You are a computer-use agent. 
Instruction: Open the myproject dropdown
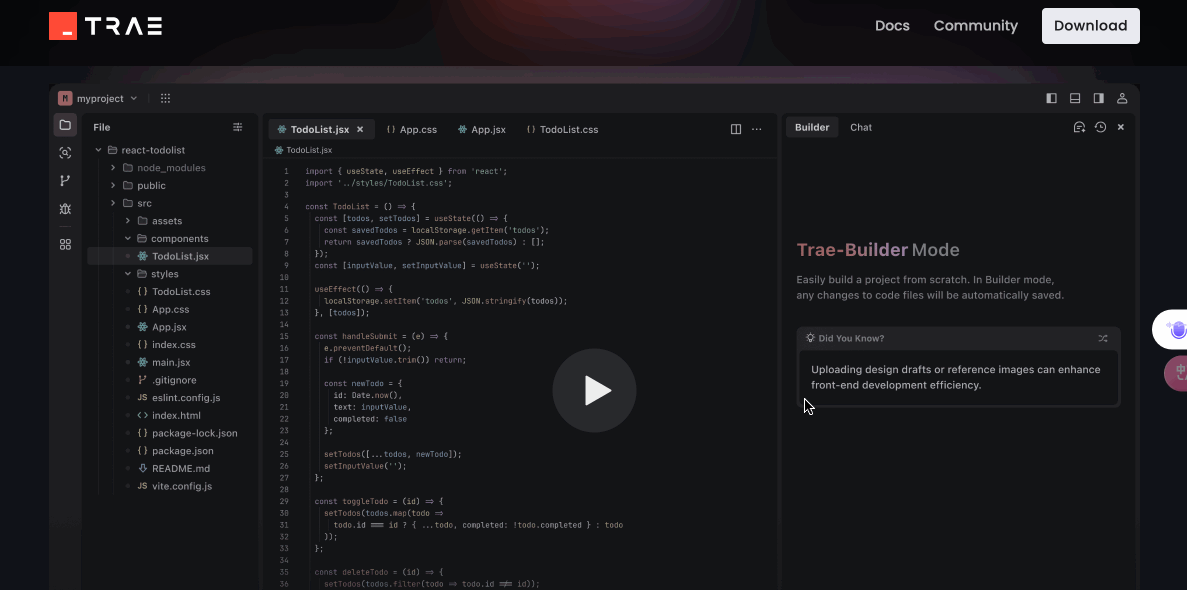(107, 98)
